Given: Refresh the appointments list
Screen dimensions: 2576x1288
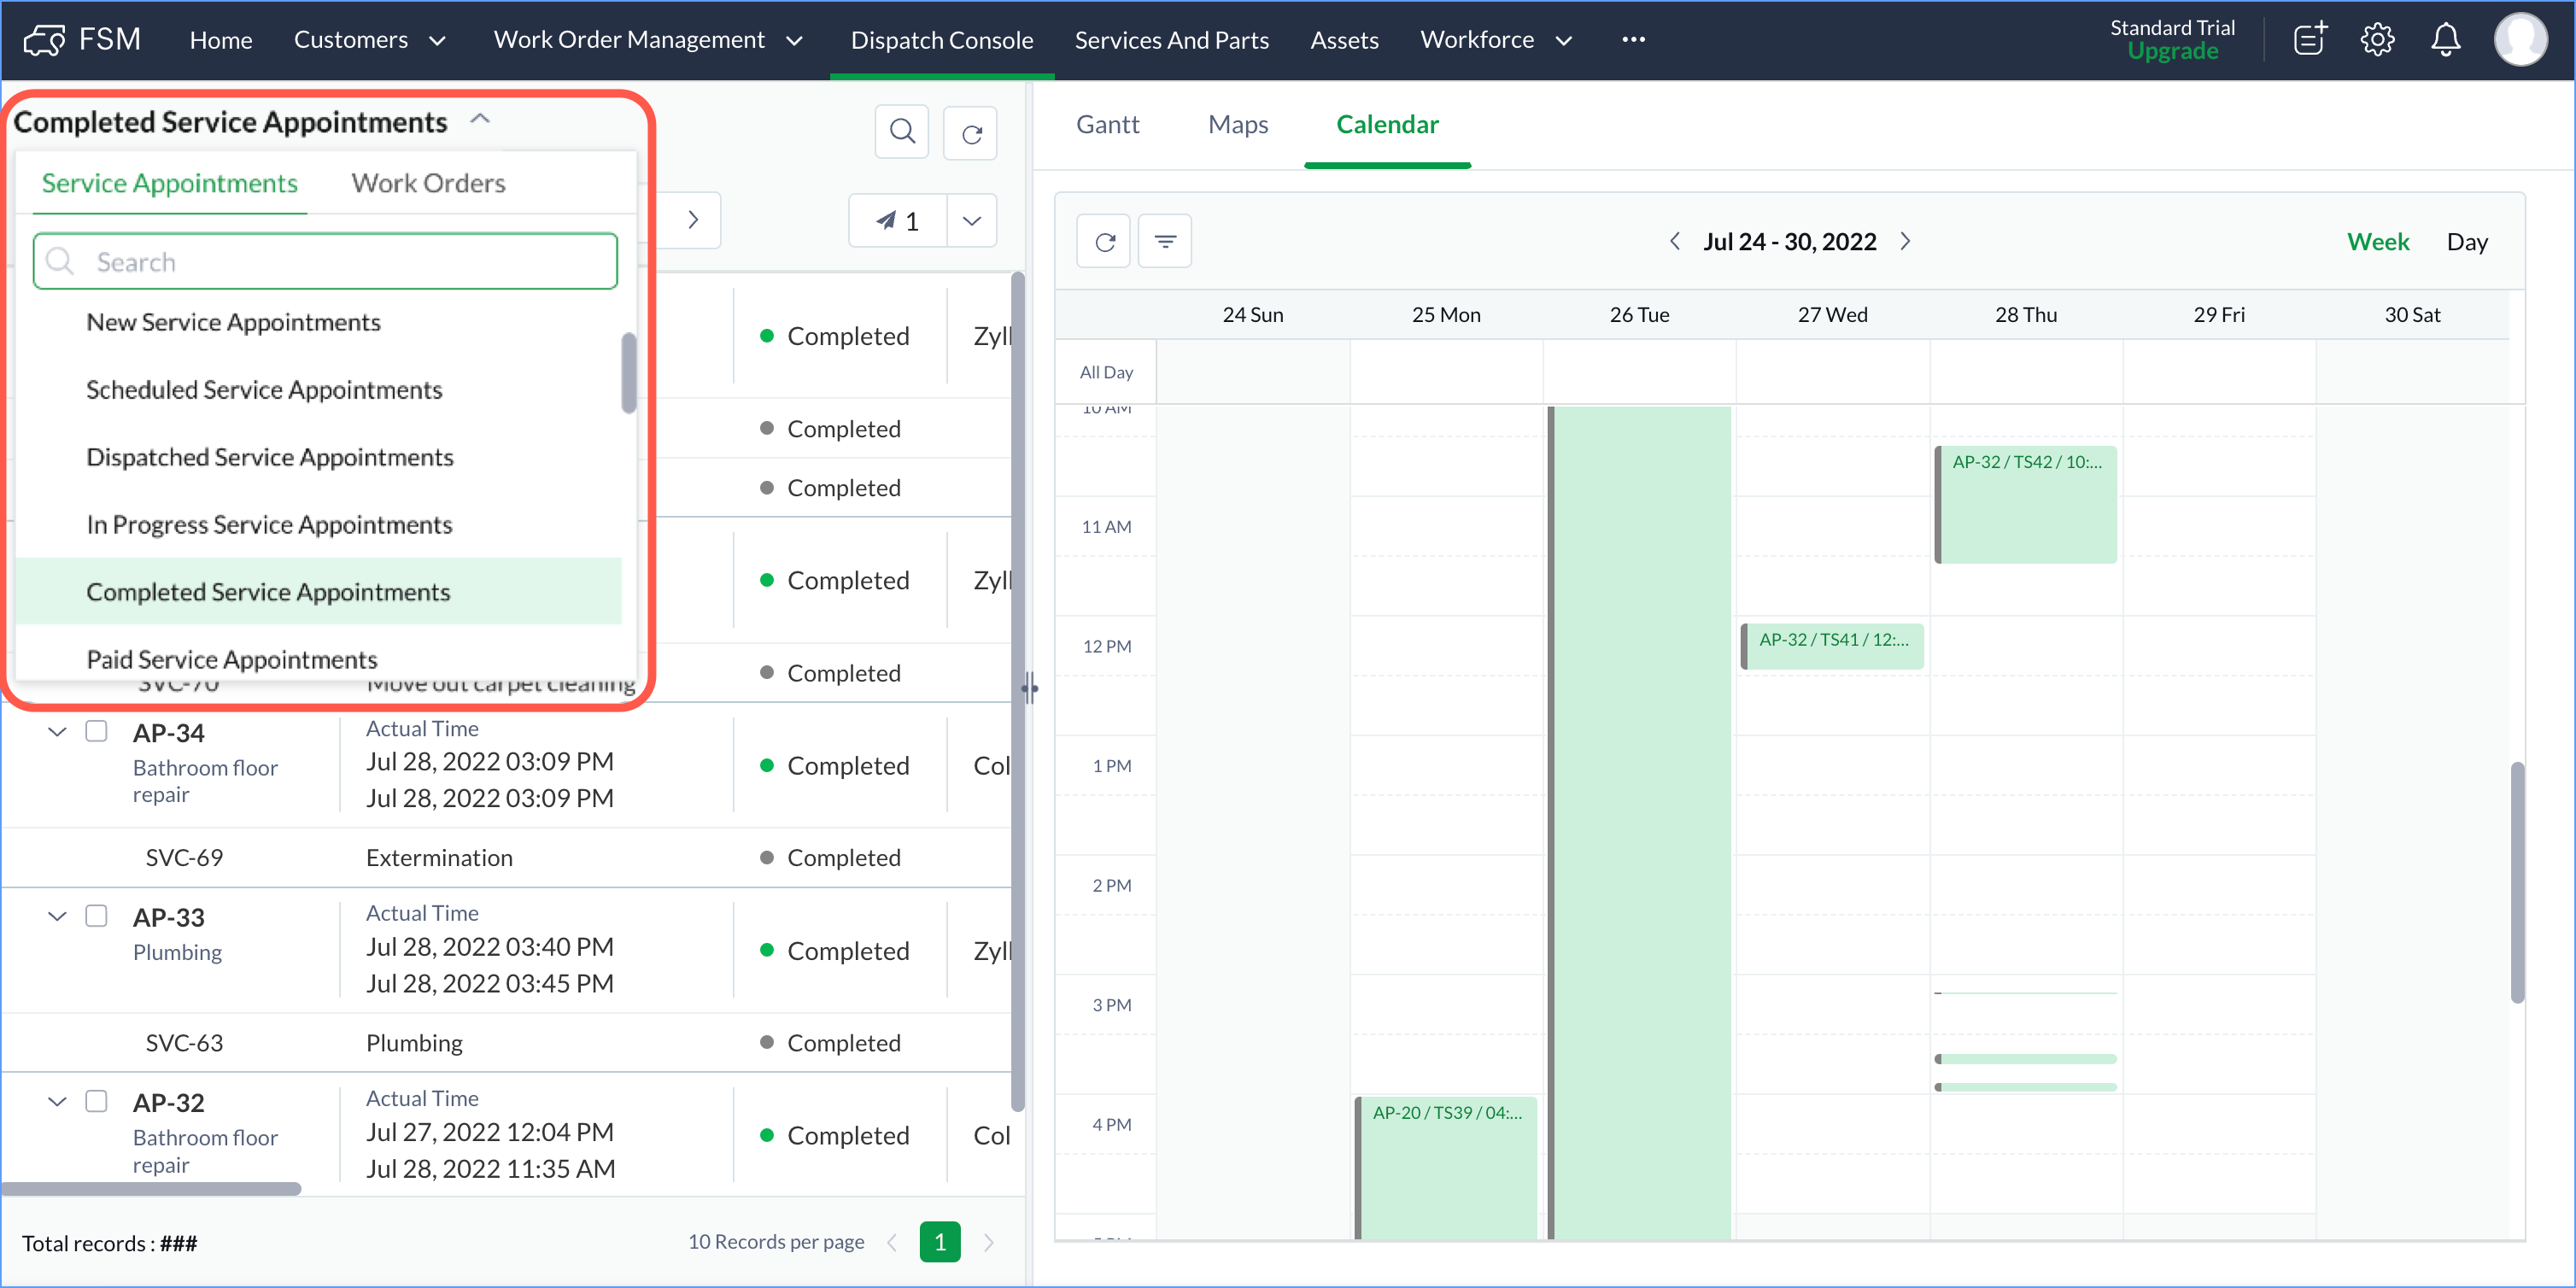Looking at the screenshot, I should click(970, 134).
